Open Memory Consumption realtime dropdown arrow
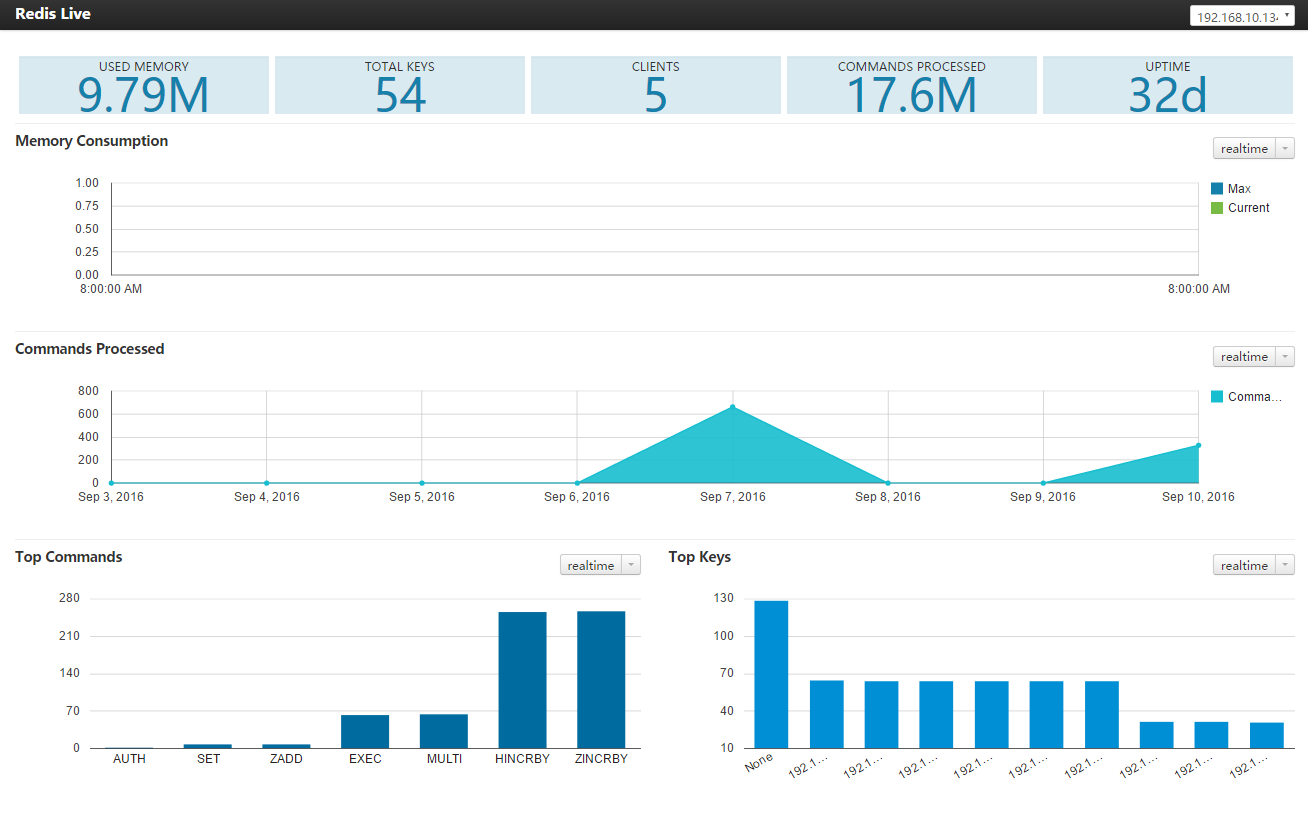Screen dimensions: 1308x821 point(1286,149)
